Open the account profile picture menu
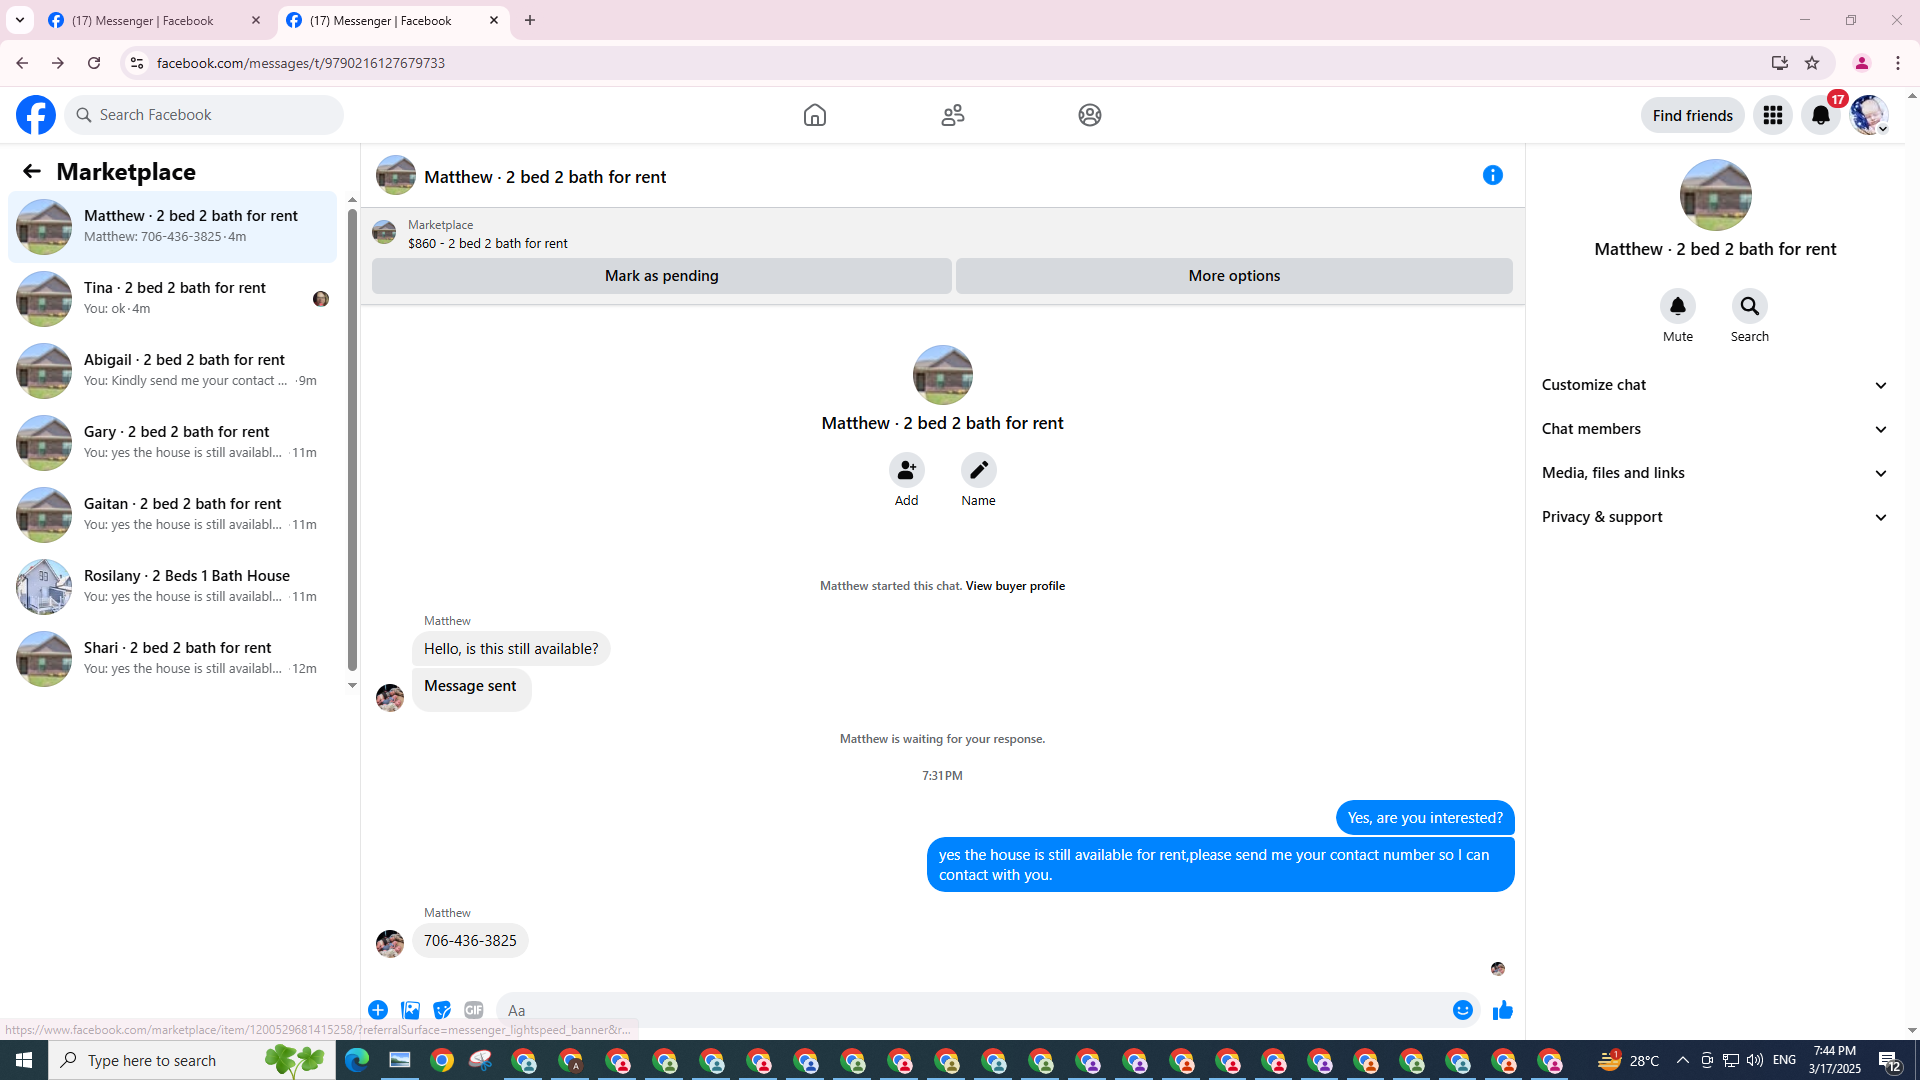The height and width of the screenshot is (1080, 1920). (1869, 115)
